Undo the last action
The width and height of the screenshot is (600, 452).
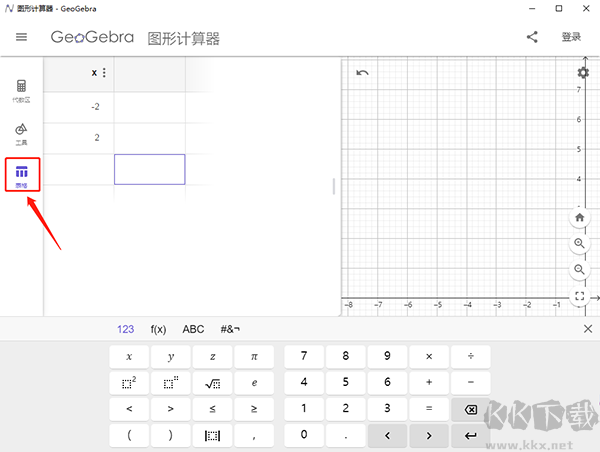click(362, 73)
